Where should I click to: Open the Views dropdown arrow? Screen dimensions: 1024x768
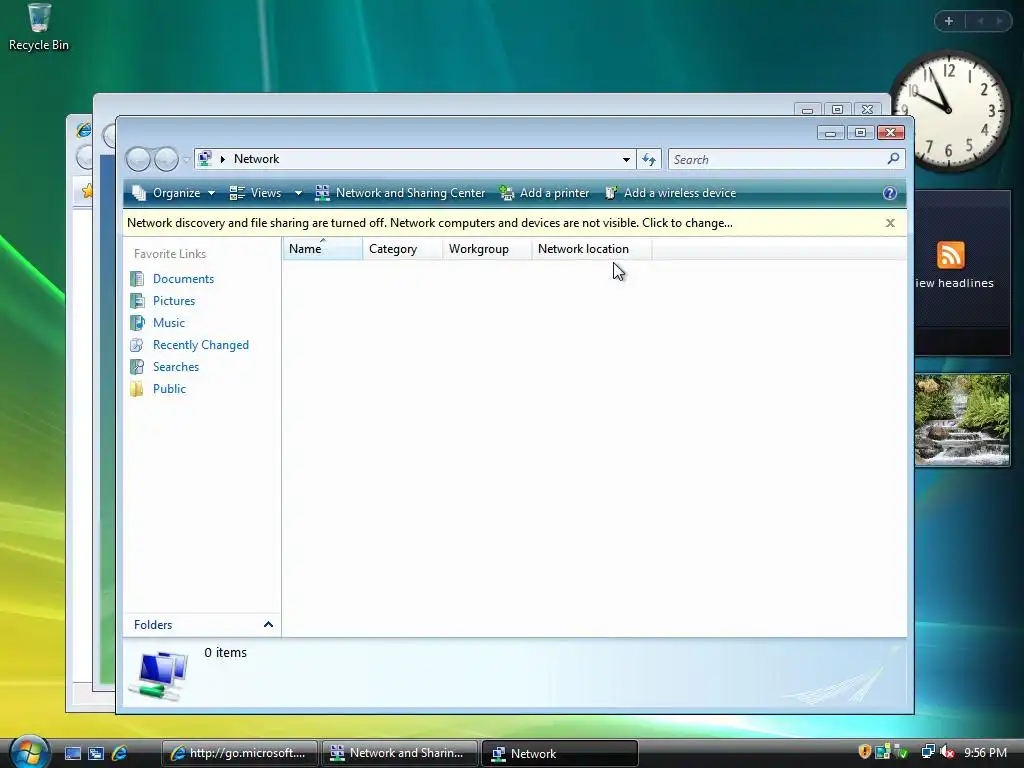click(x=298, y=193)
